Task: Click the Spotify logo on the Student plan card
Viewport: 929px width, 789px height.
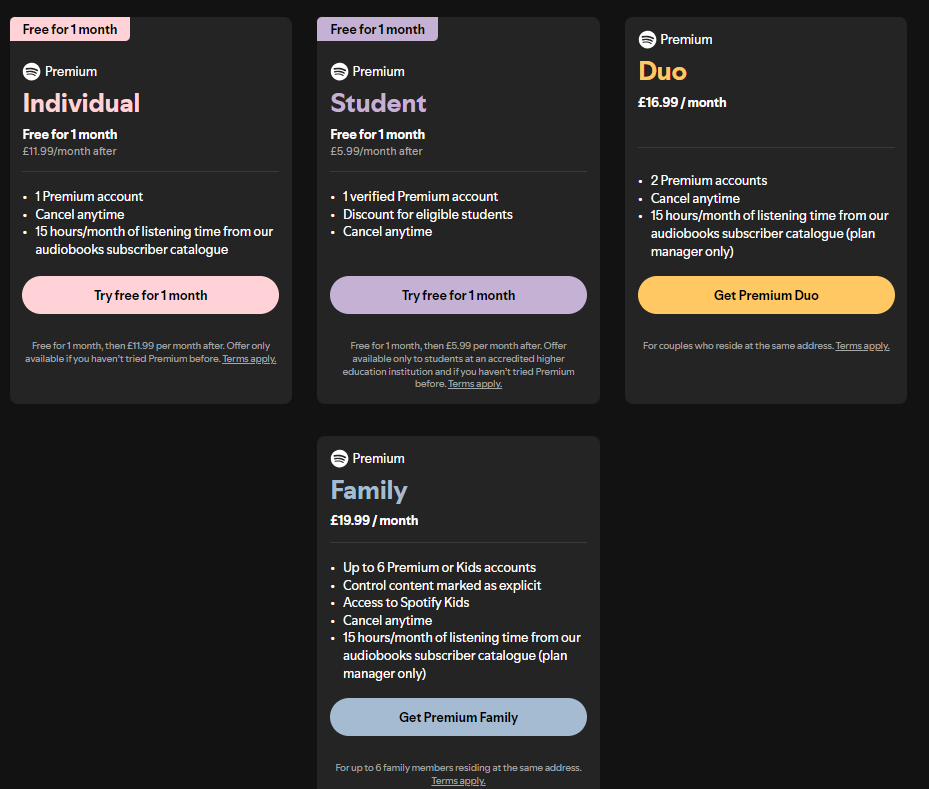Action: (x=339, y=71)
